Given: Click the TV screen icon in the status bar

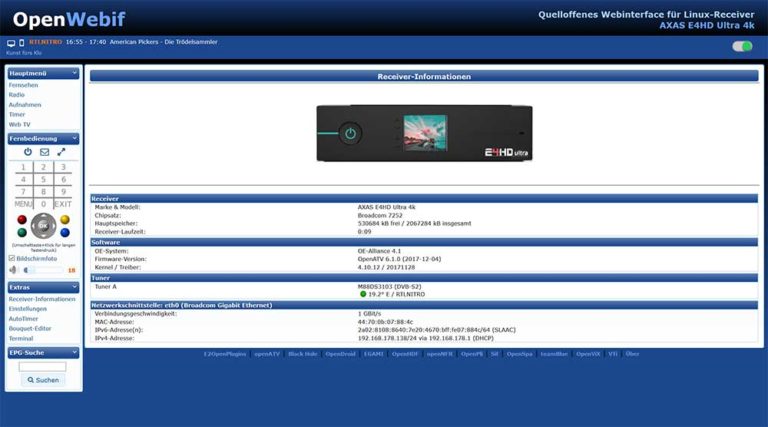Looking at the screenshot, I should [11, 43].
